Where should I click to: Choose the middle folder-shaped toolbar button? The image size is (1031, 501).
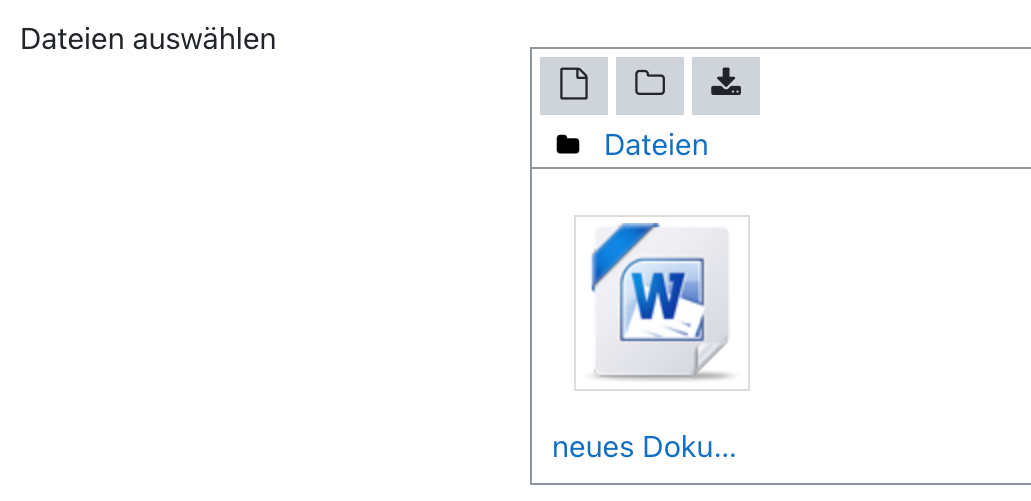tap(650, 85)
